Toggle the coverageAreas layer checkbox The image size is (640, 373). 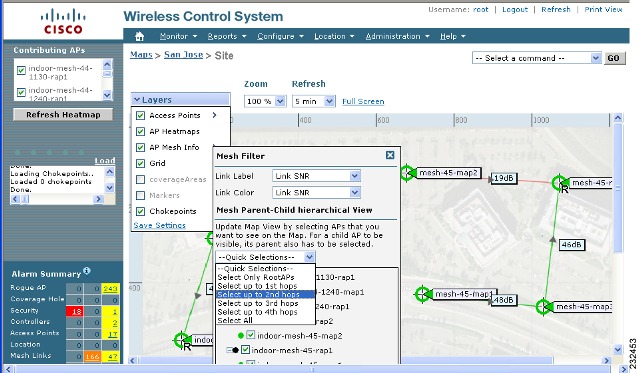140,180
